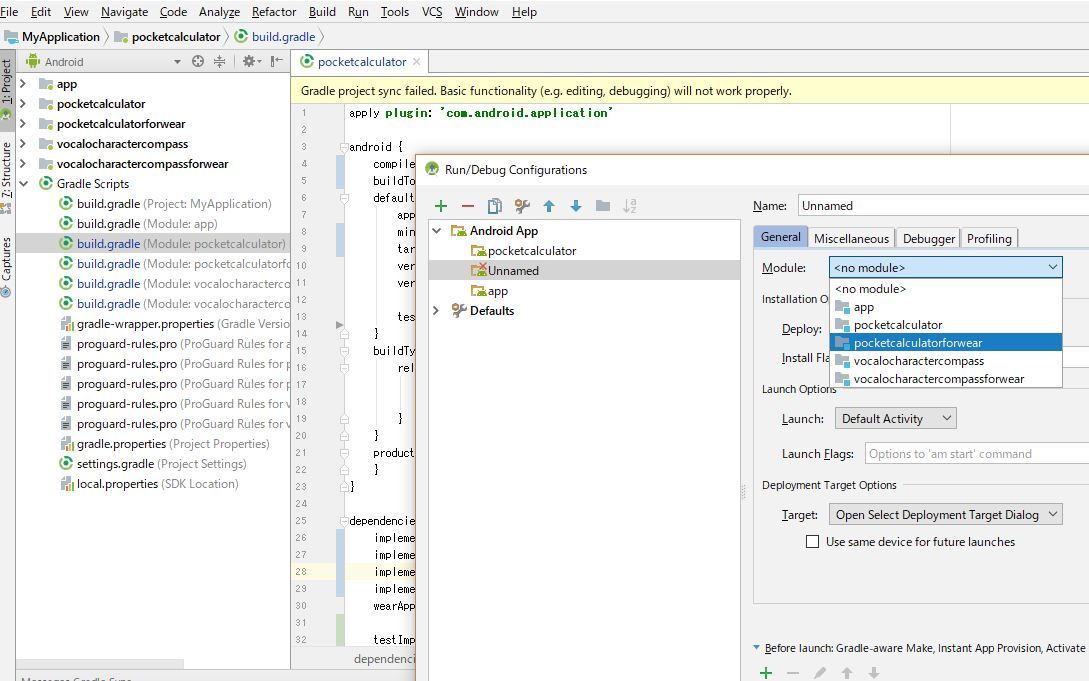1089x681 pixels.
Task: Open the Refactor menu
Action: click(x=273, y=12)
